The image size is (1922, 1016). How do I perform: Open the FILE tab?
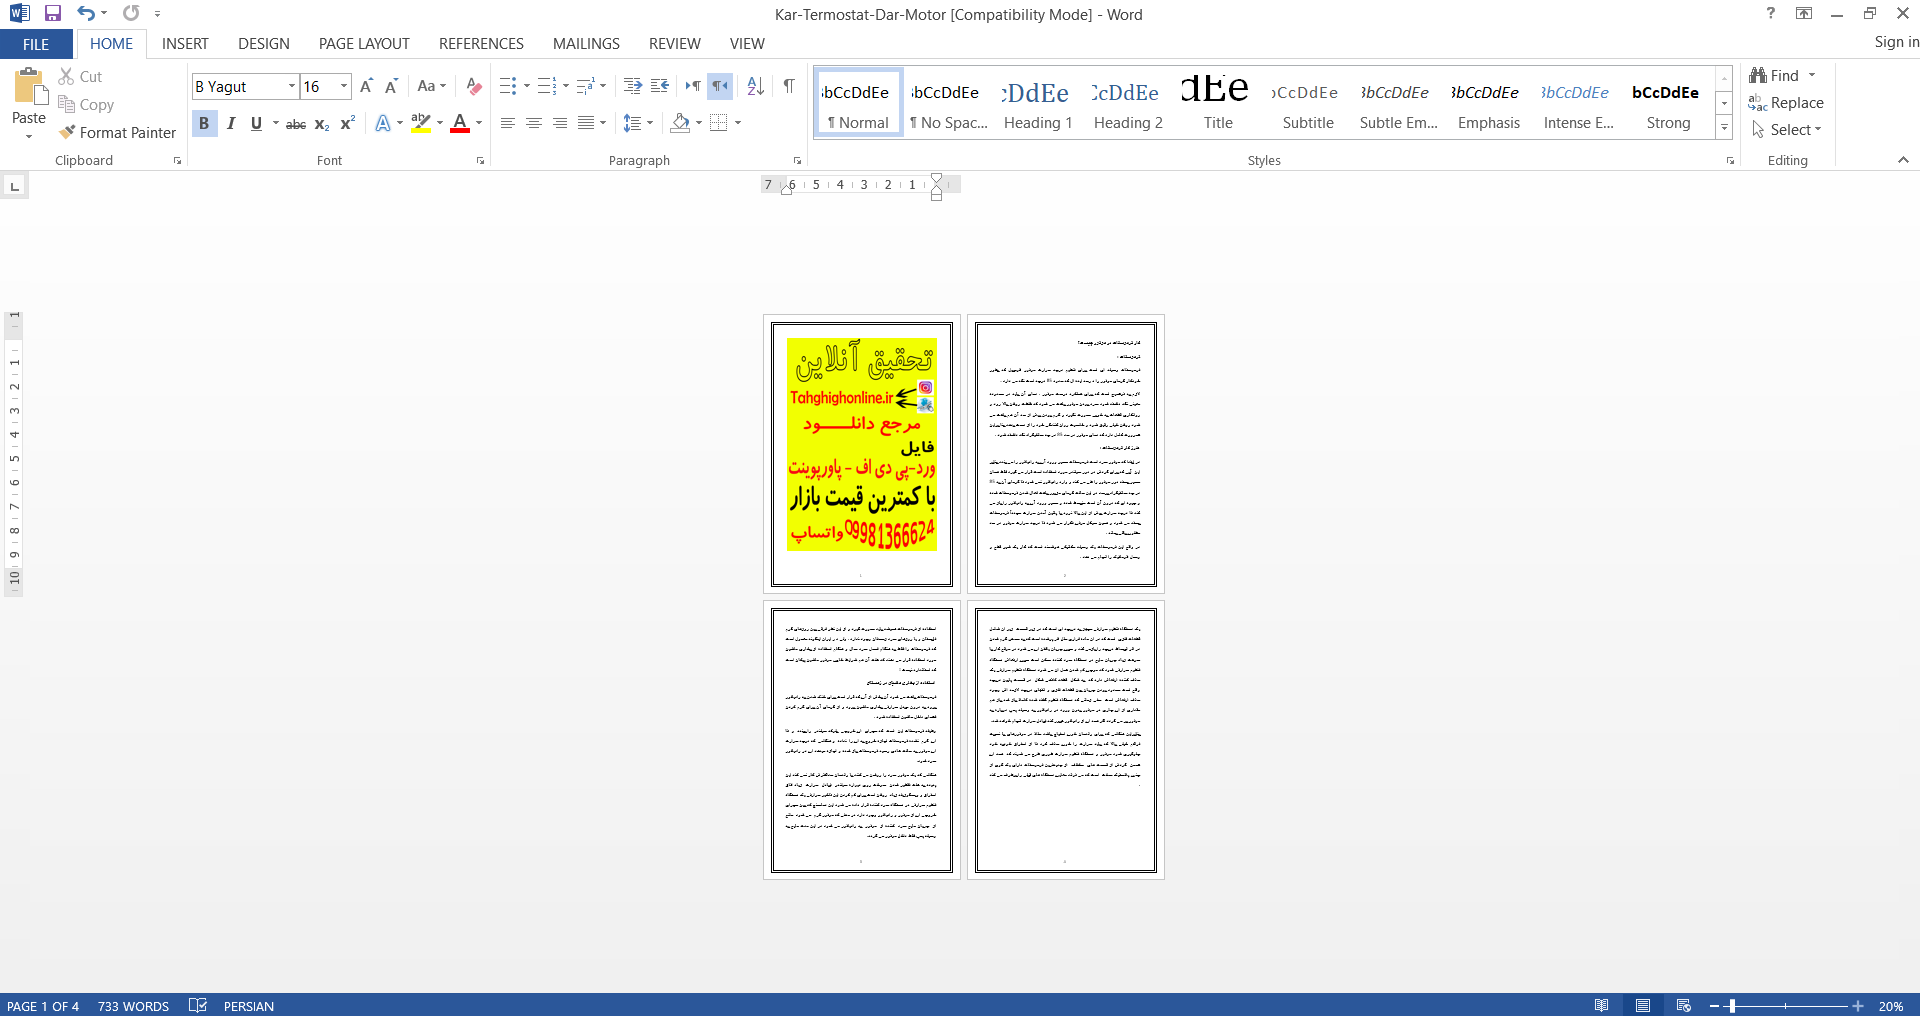pyautogui.click(x=36, y=44)
